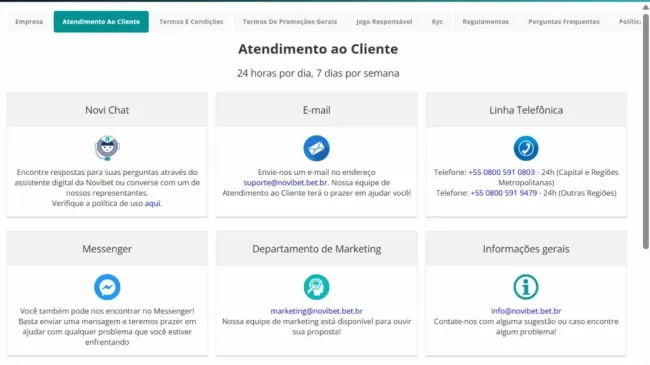
Task: Click the 'Novi Chat' card header
Action: coord(107,110)
